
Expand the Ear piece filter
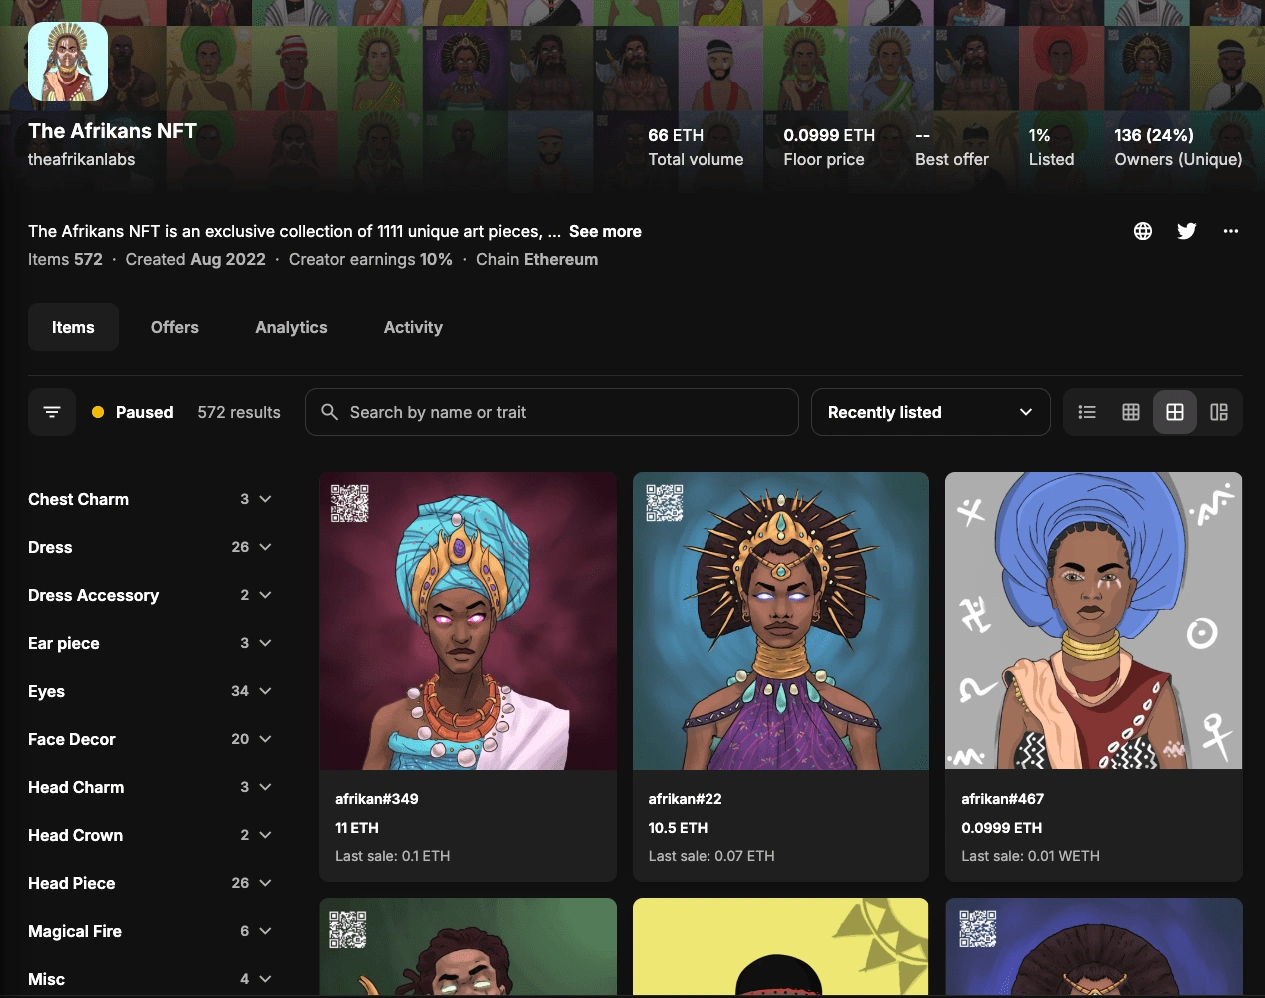[x=150, y=643]
